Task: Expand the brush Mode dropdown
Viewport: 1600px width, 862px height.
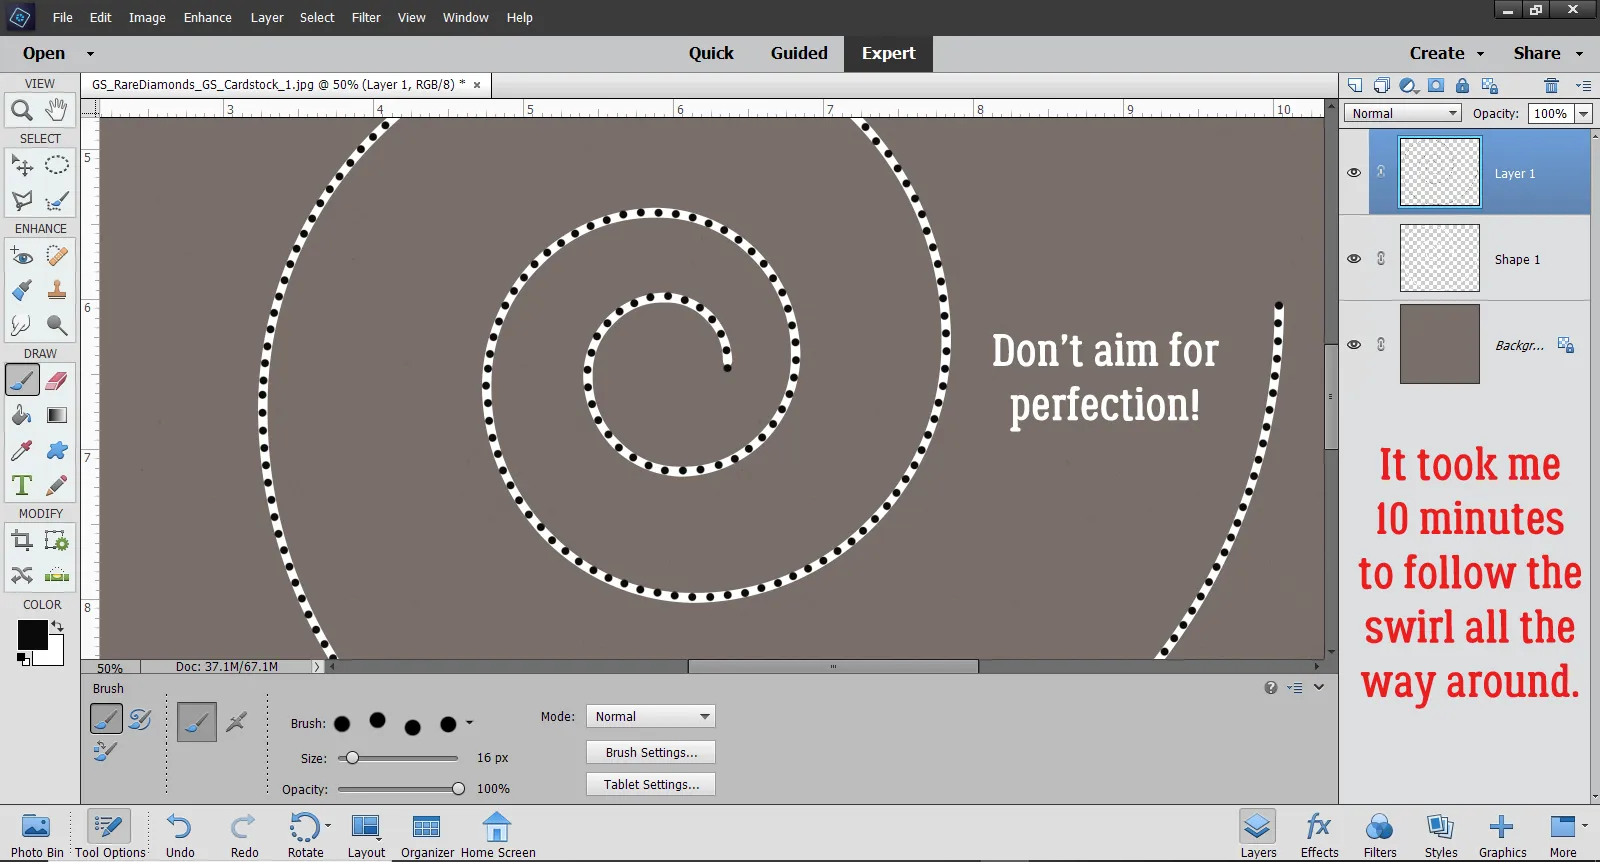Action: click(x=651, y=717)
